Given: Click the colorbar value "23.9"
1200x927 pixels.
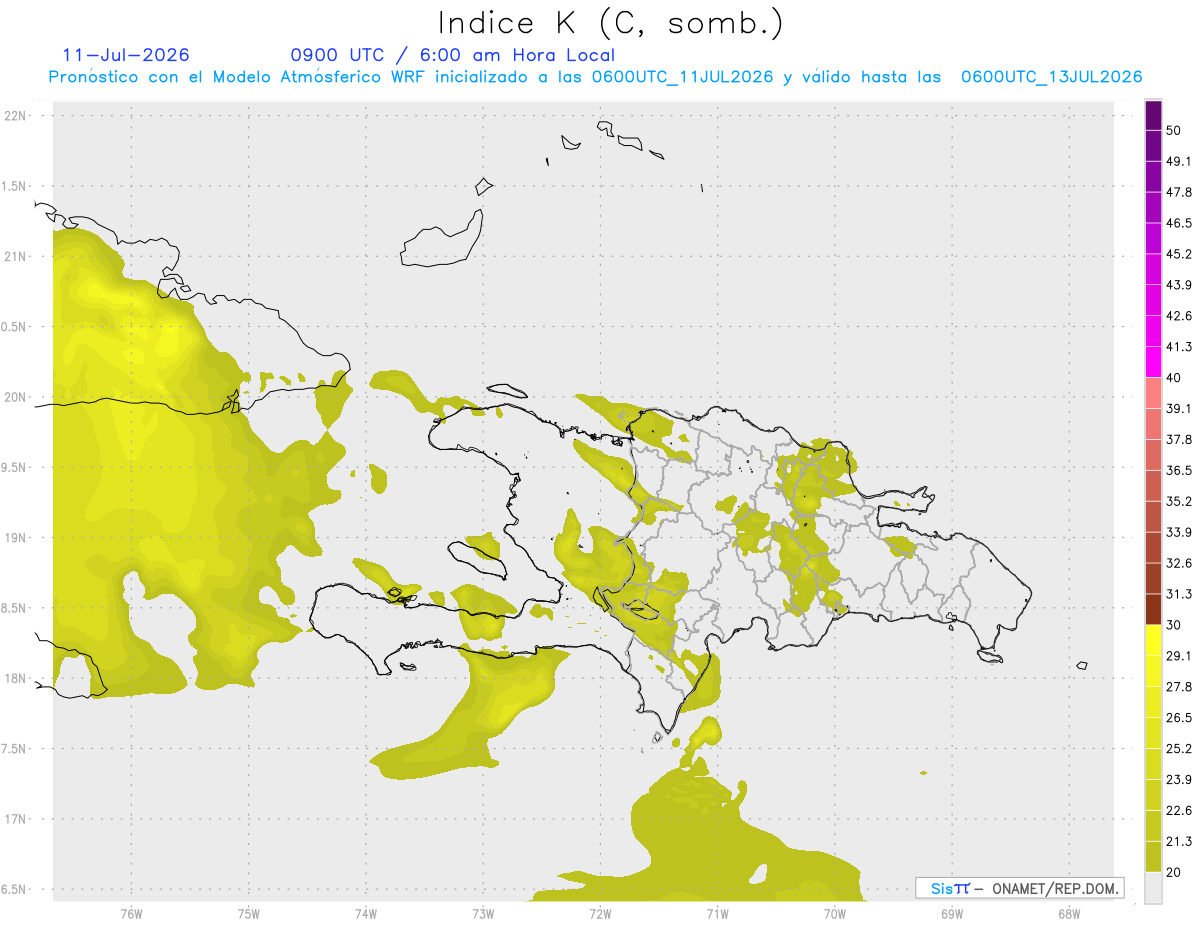Looking at the screenshot, I should 1179,780.
